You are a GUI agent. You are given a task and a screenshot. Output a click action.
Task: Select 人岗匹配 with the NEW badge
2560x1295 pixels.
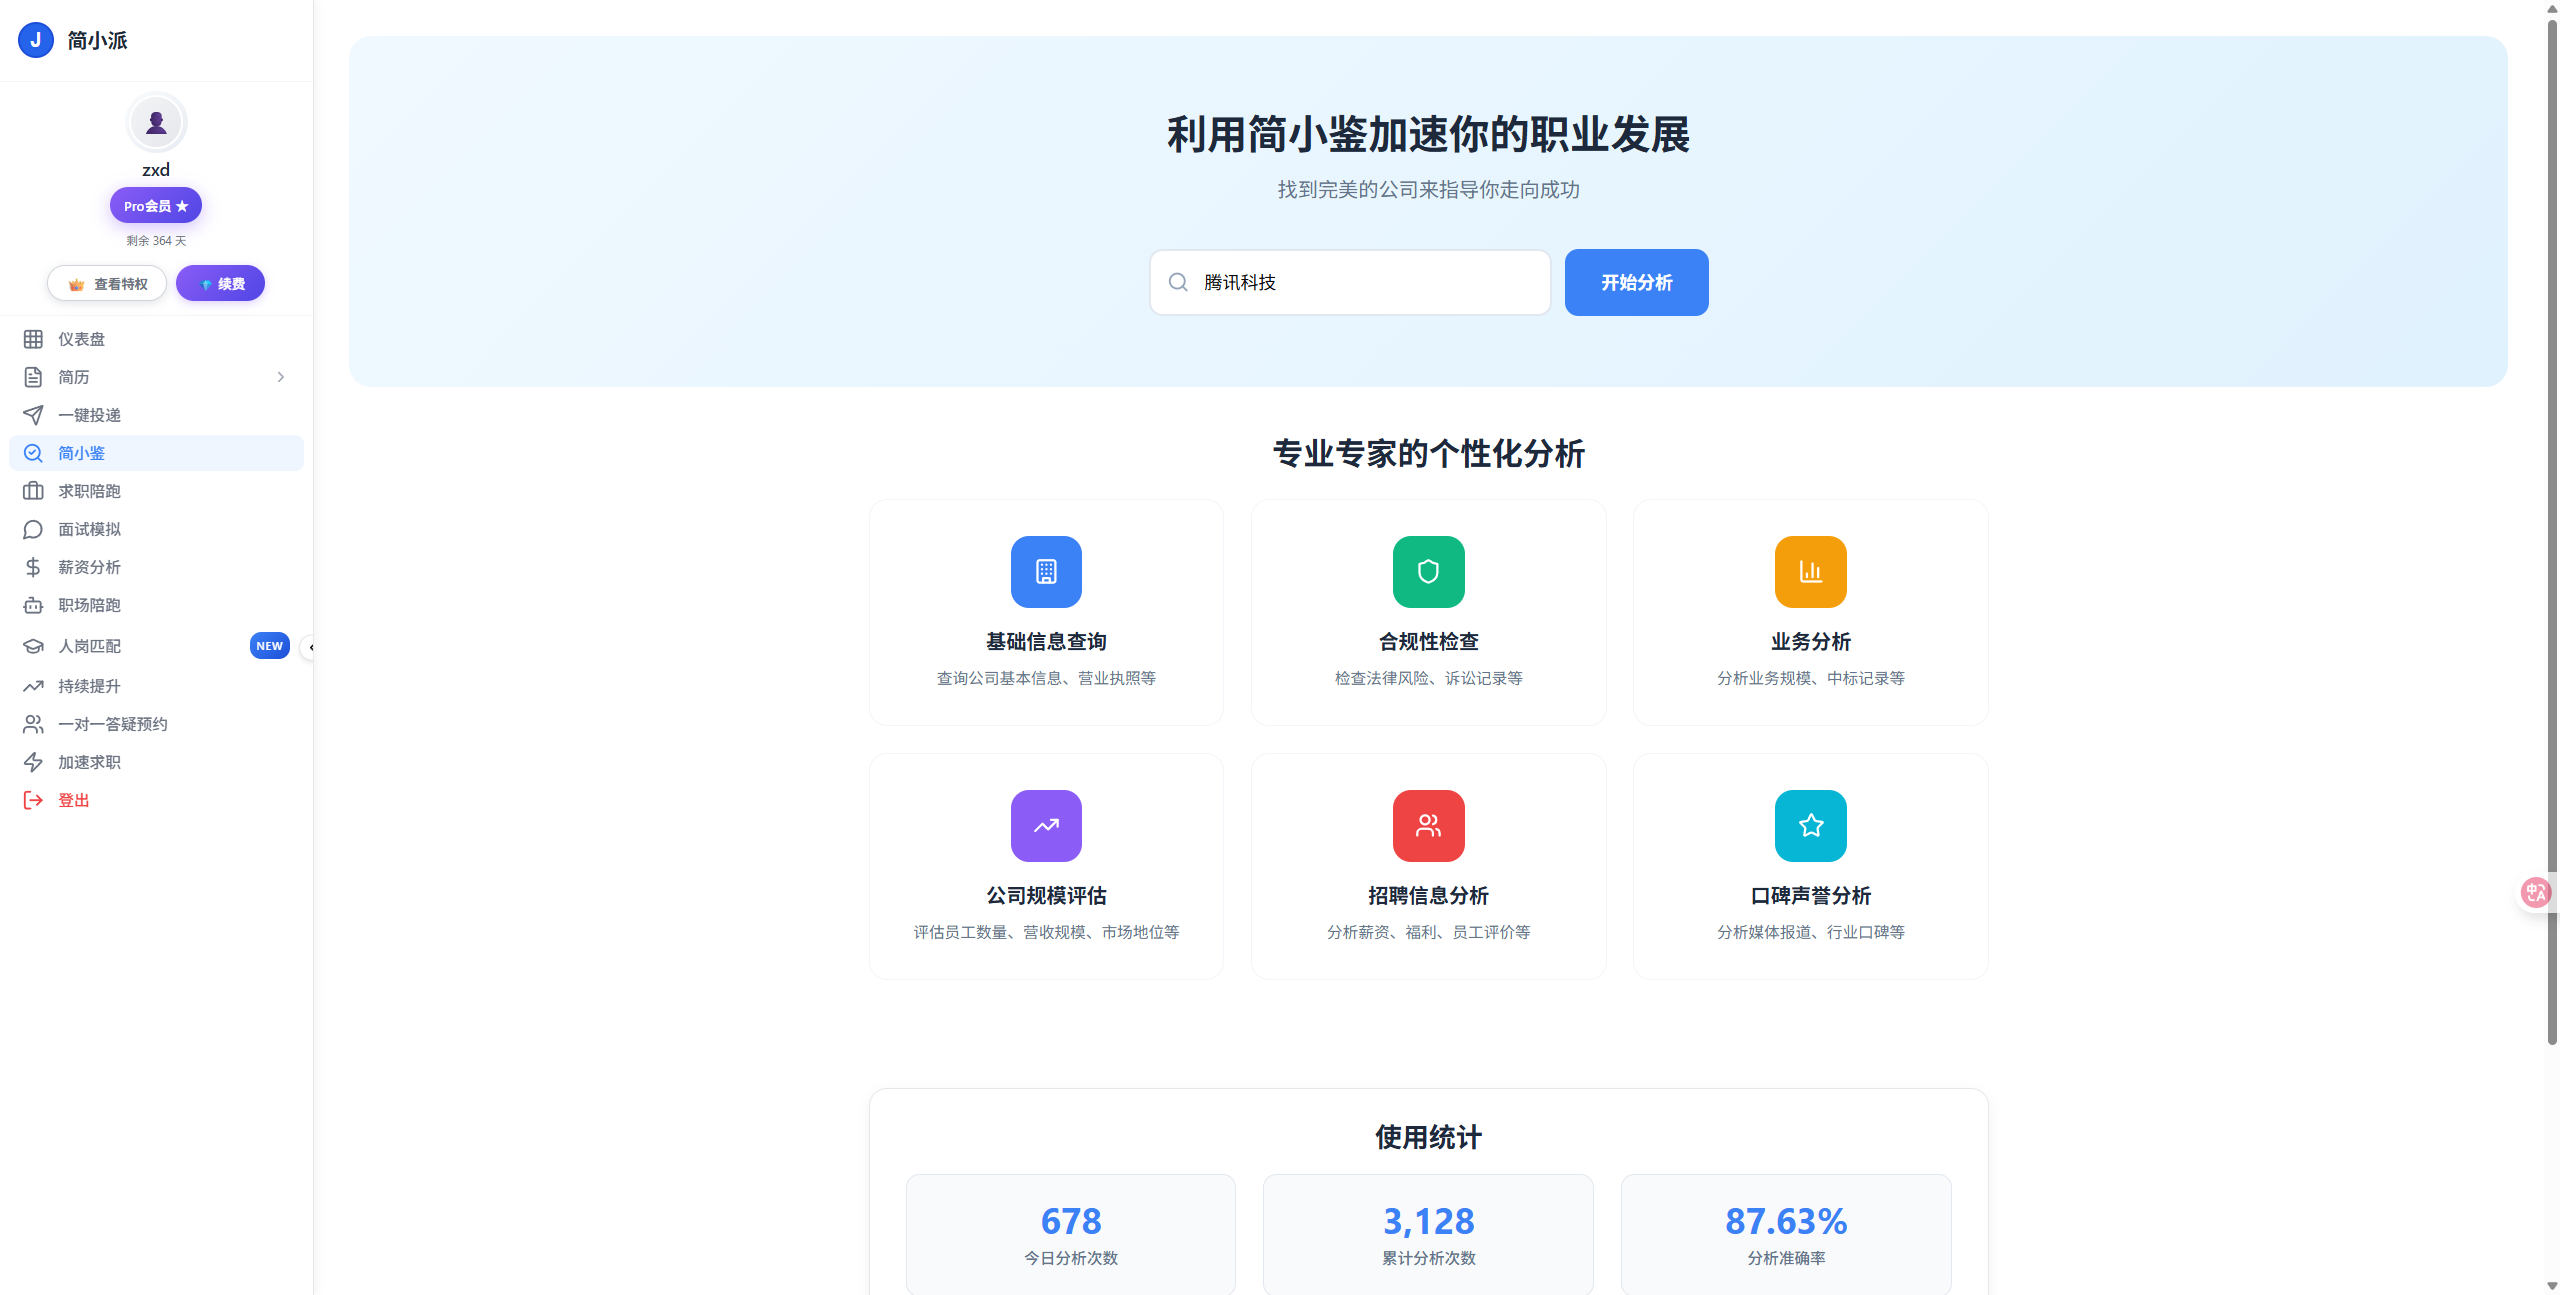coord(90,646)
